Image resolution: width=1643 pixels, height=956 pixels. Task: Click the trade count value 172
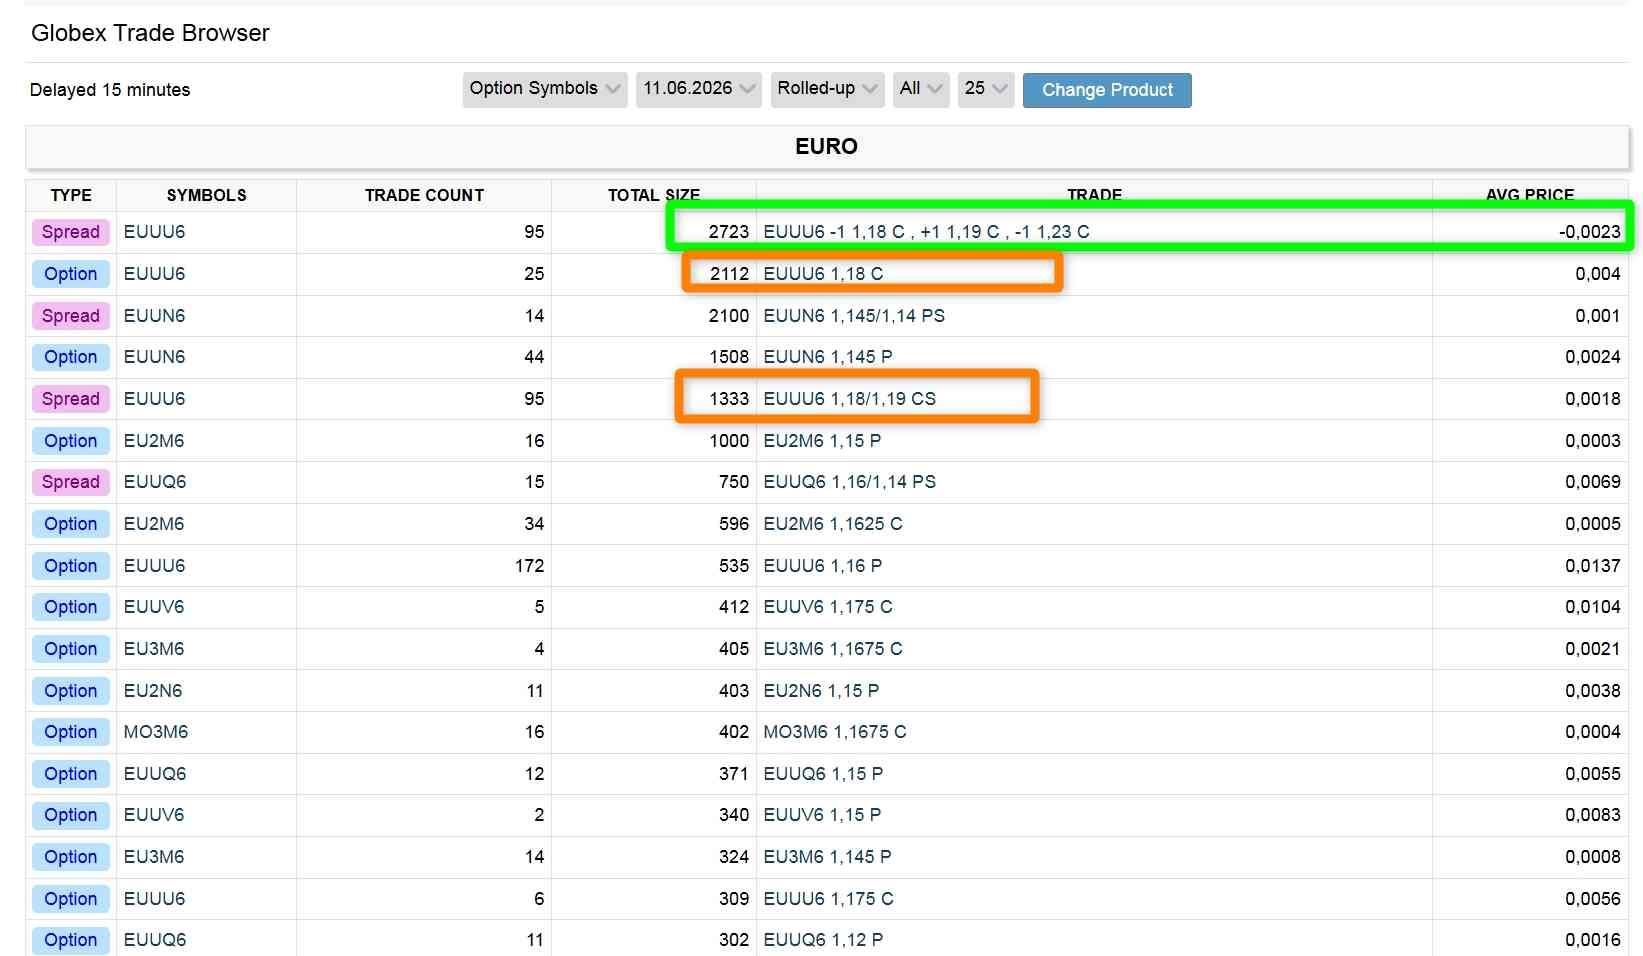click(530, 566)
